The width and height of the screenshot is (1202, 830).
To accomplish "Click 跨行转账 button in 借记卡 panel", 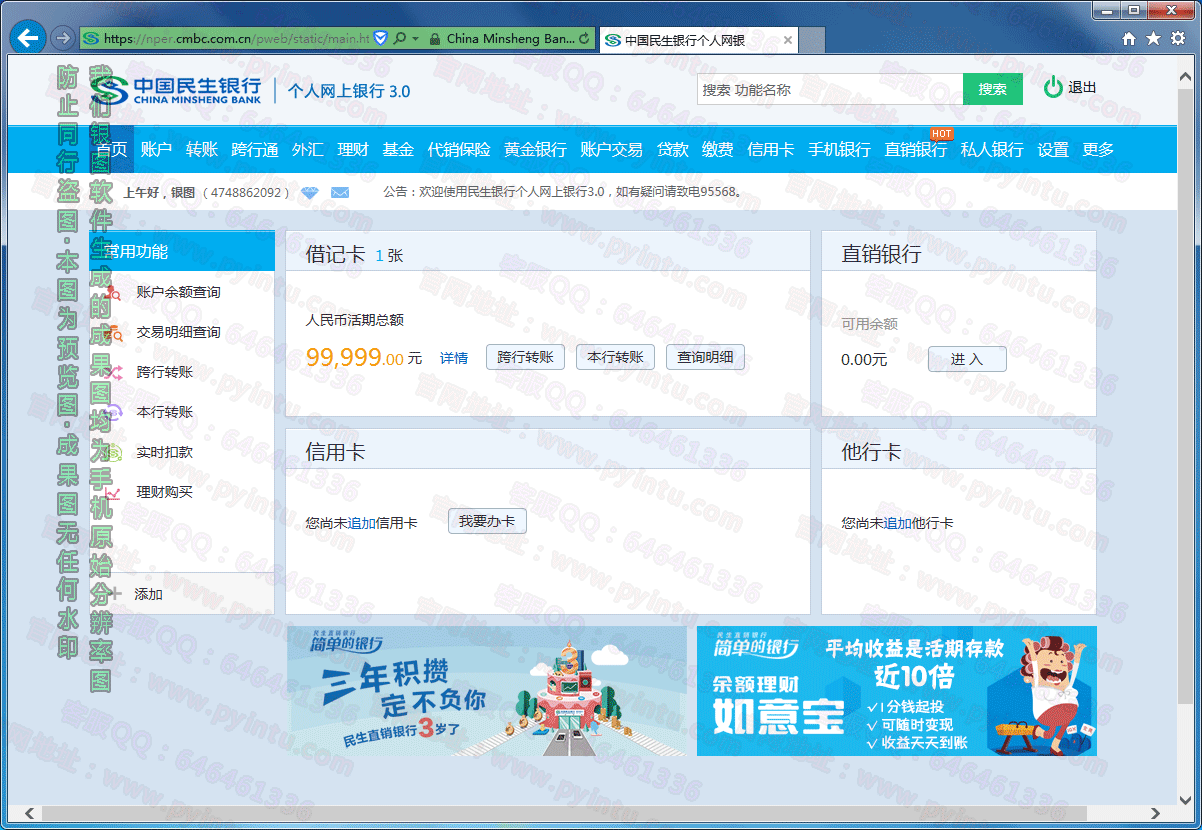I will [x=526, y=357].
